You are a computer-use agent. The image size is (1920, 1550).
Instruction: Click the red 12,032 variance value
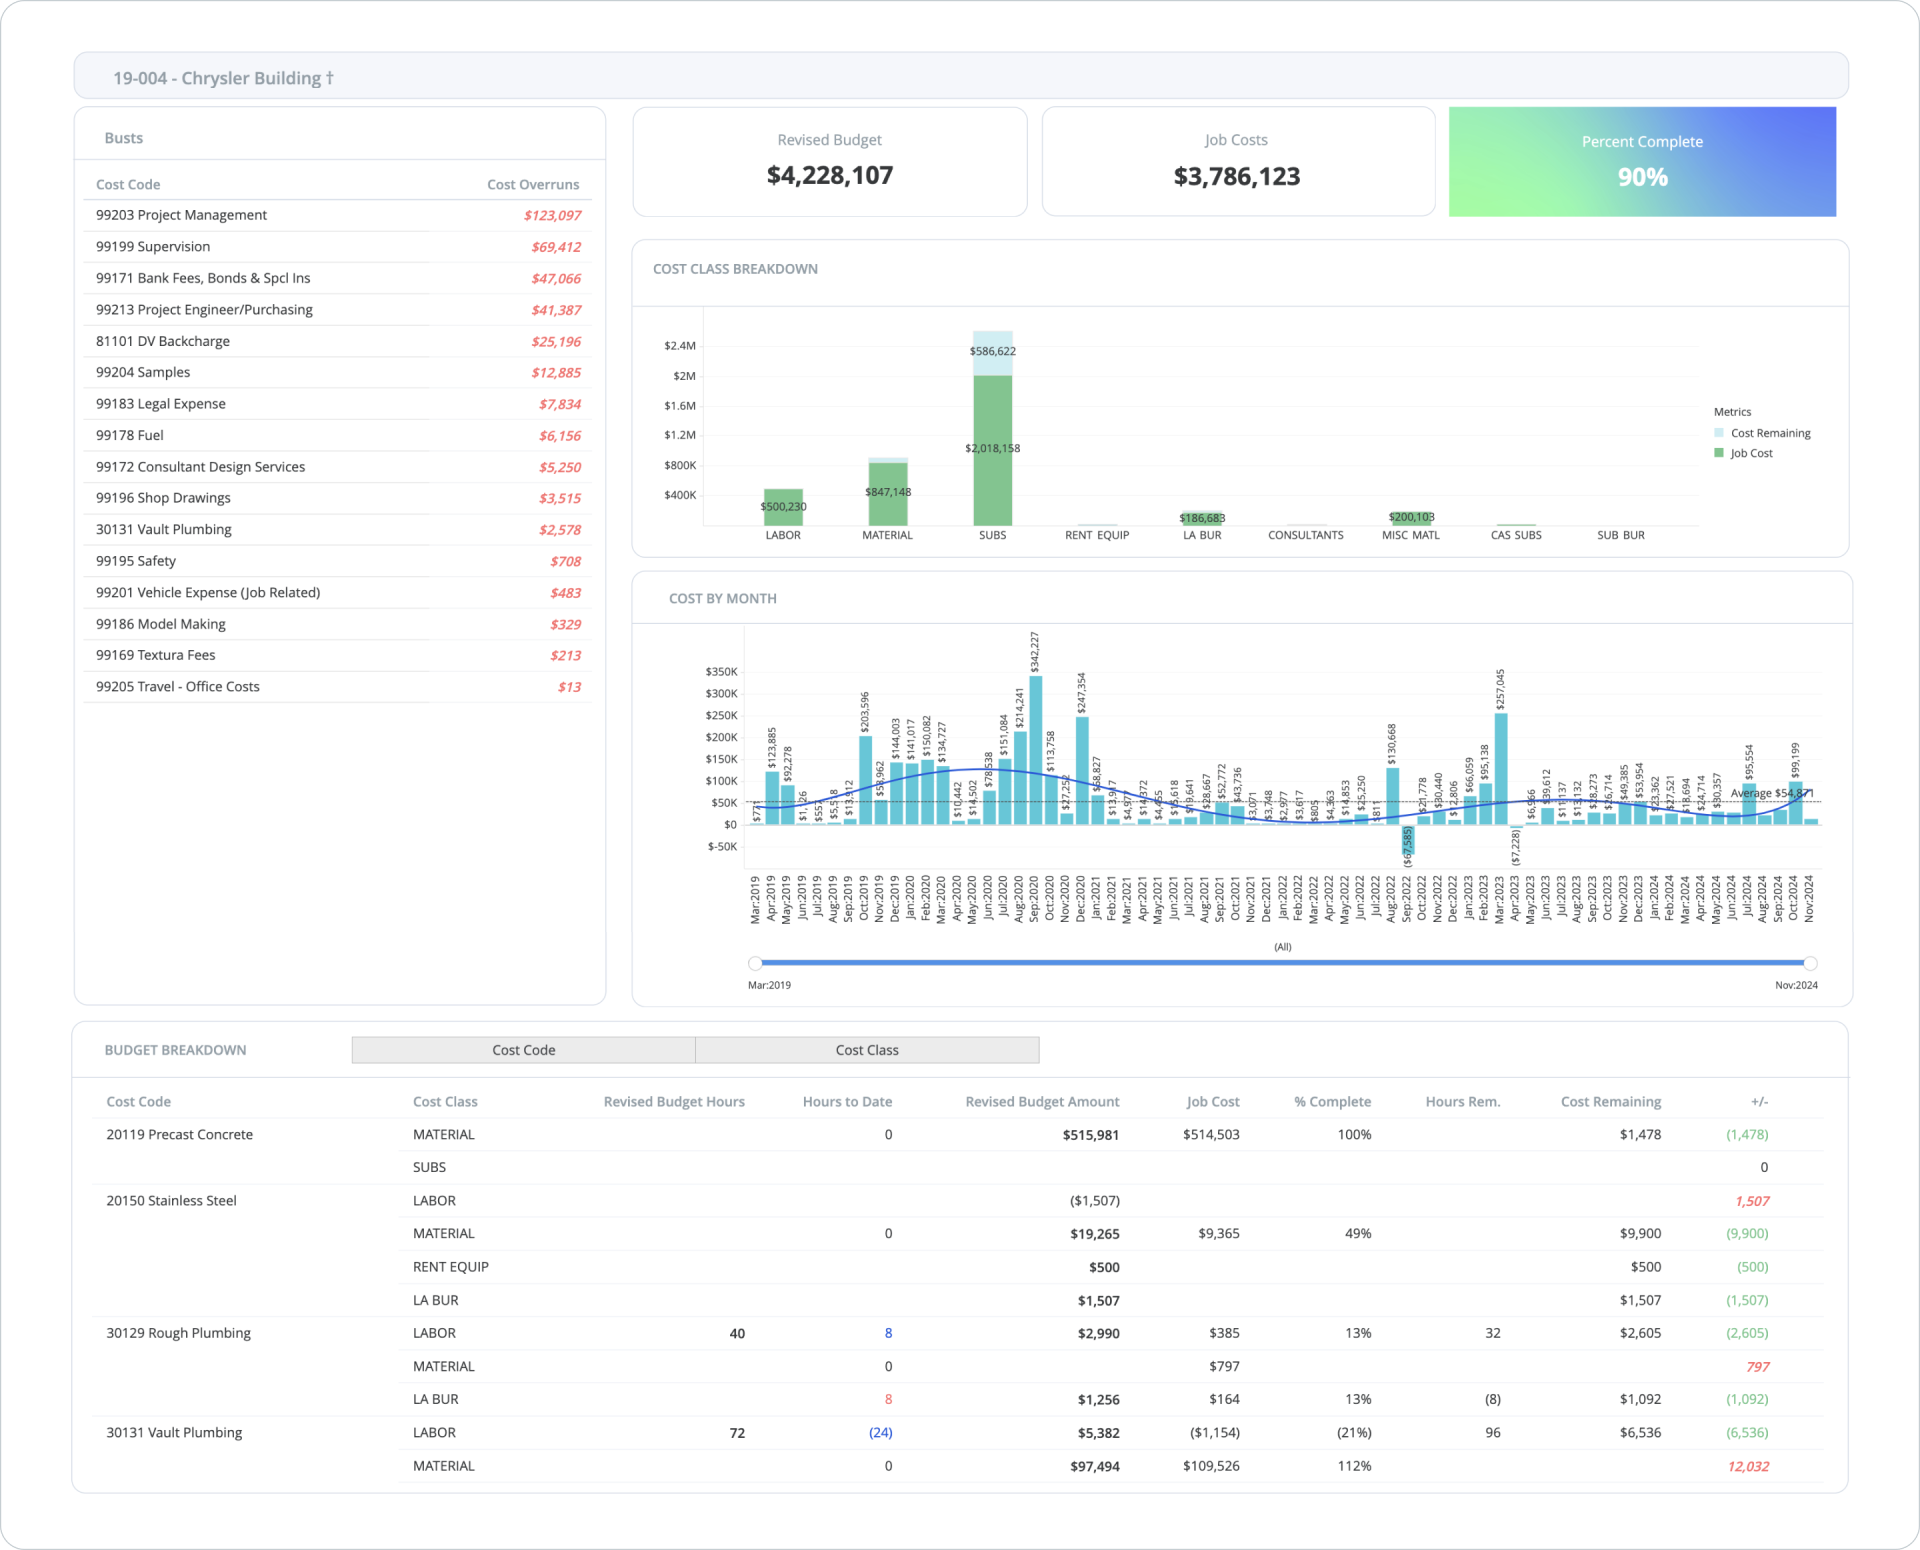pos(1748,1466)
